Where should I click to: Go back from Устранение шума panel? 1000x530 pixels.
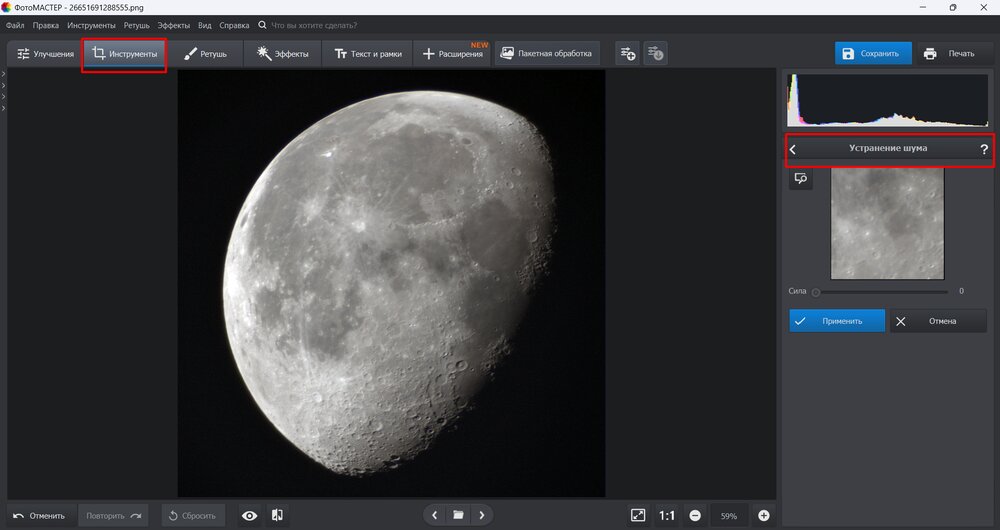(x=793, y=149)
